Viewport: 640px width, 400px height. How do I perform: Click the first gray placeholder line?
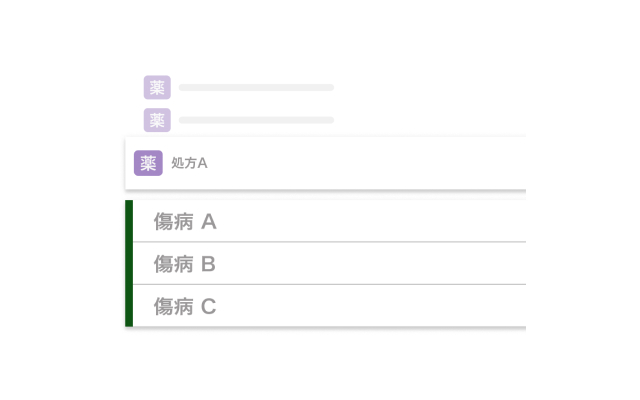pos(256,88)
